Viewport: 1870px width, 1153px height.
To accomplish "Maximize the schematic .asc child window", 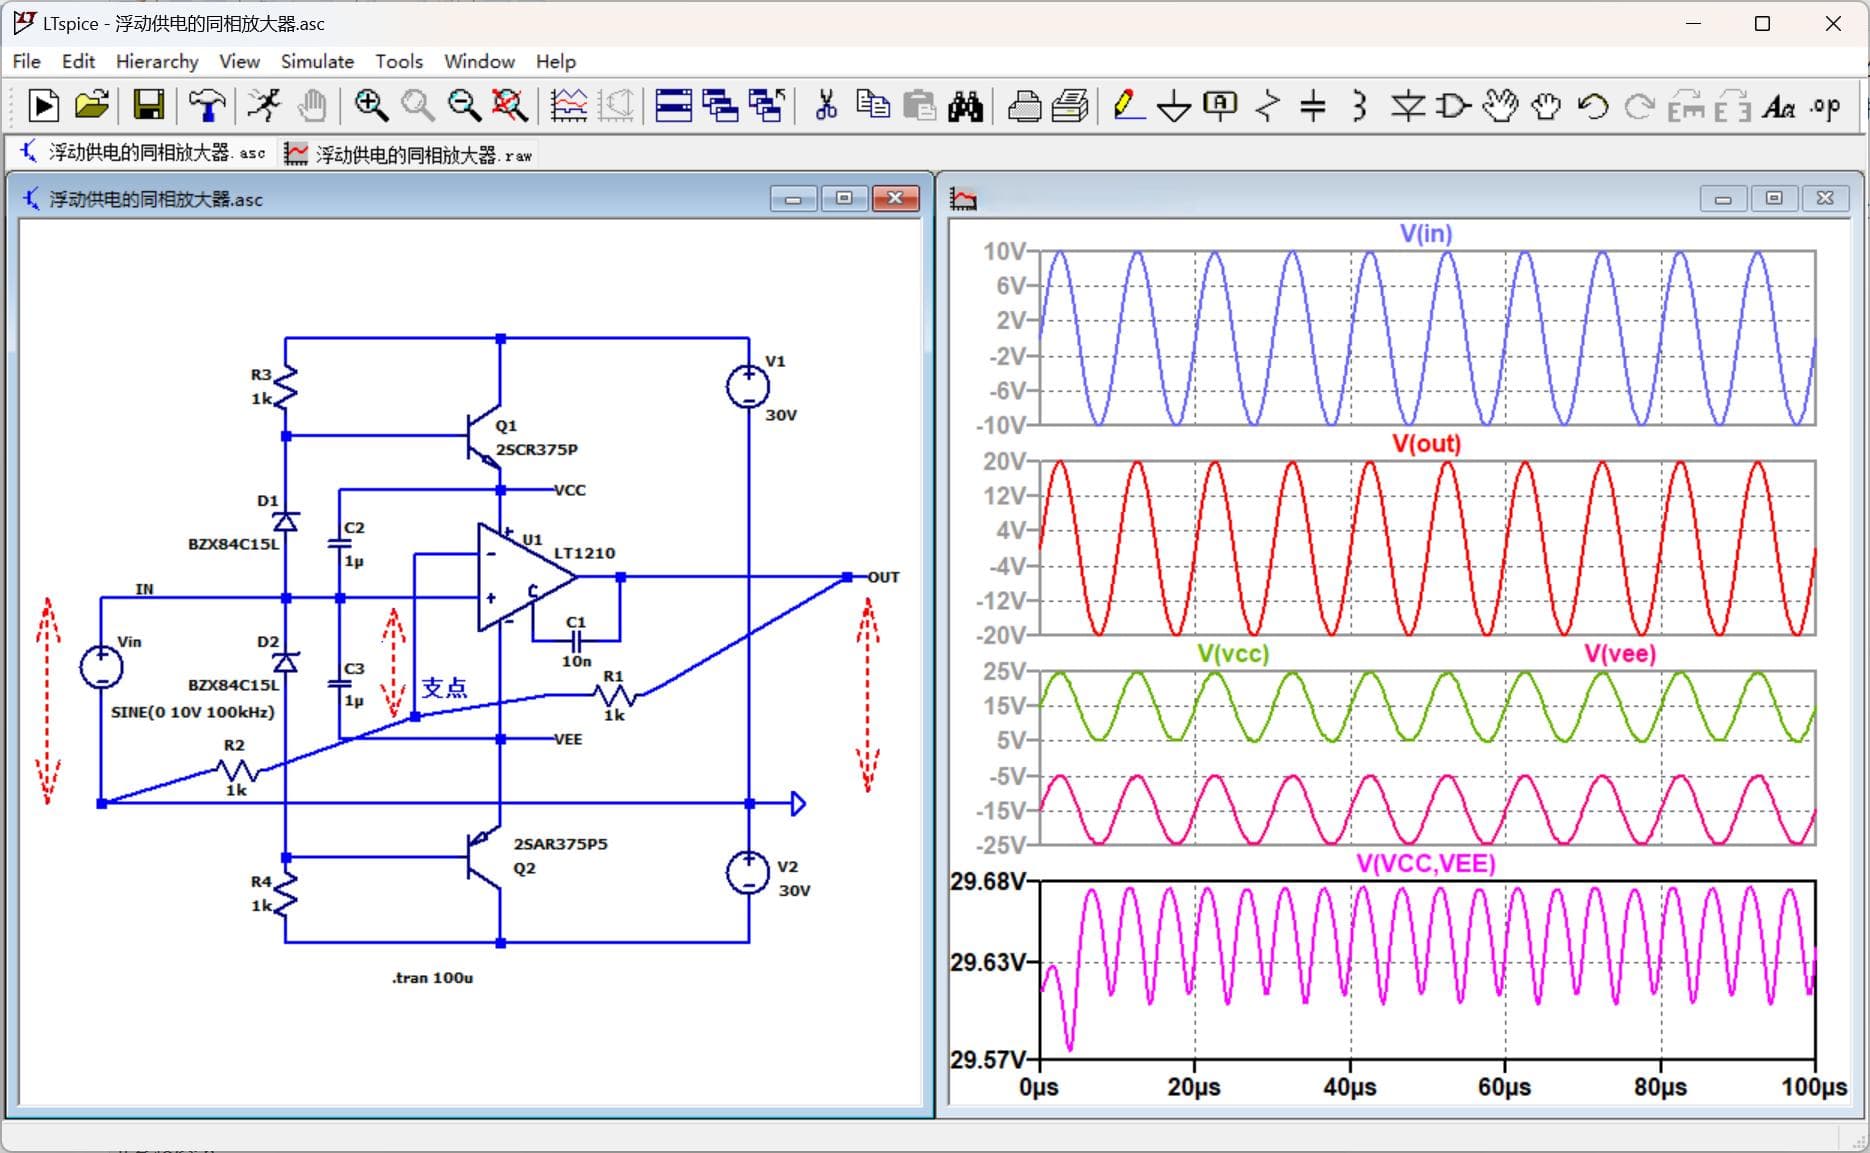I will pos(844,199).
